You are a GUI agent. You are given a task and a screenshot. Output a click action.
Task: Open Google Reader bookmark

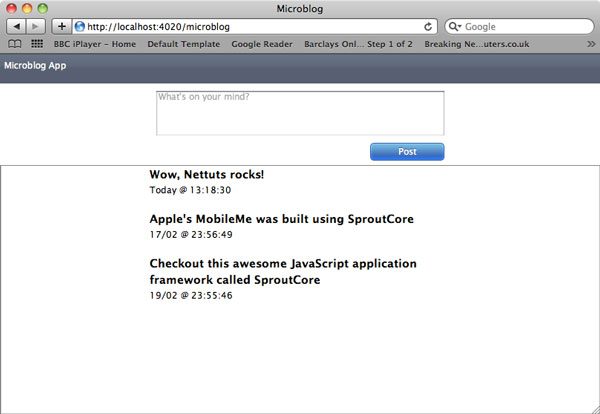point(262,44)
